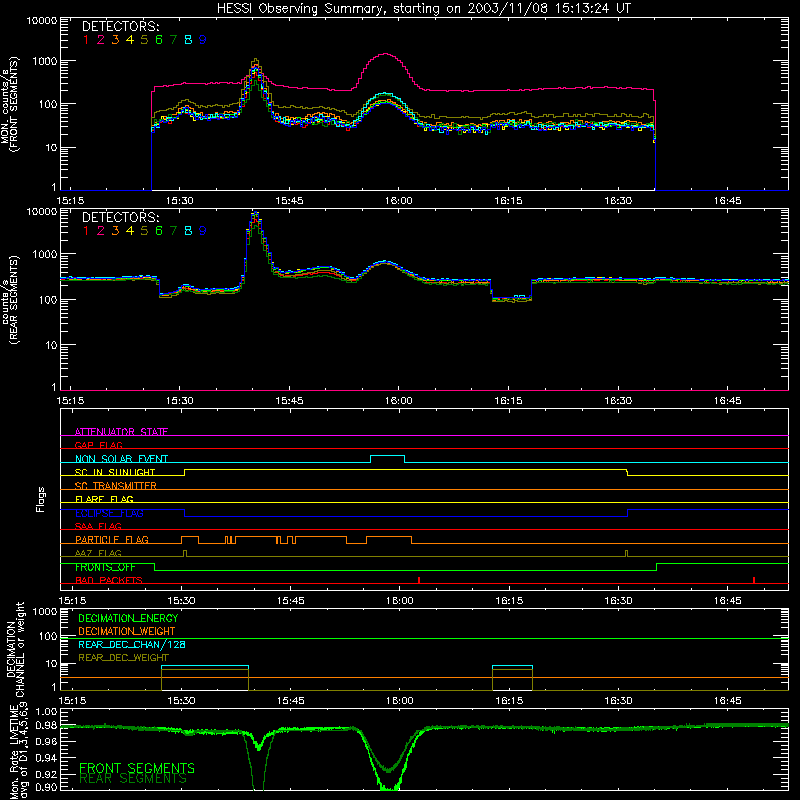
Task: Click red detector '1' in rear segments legend
Action: point(86,231)
